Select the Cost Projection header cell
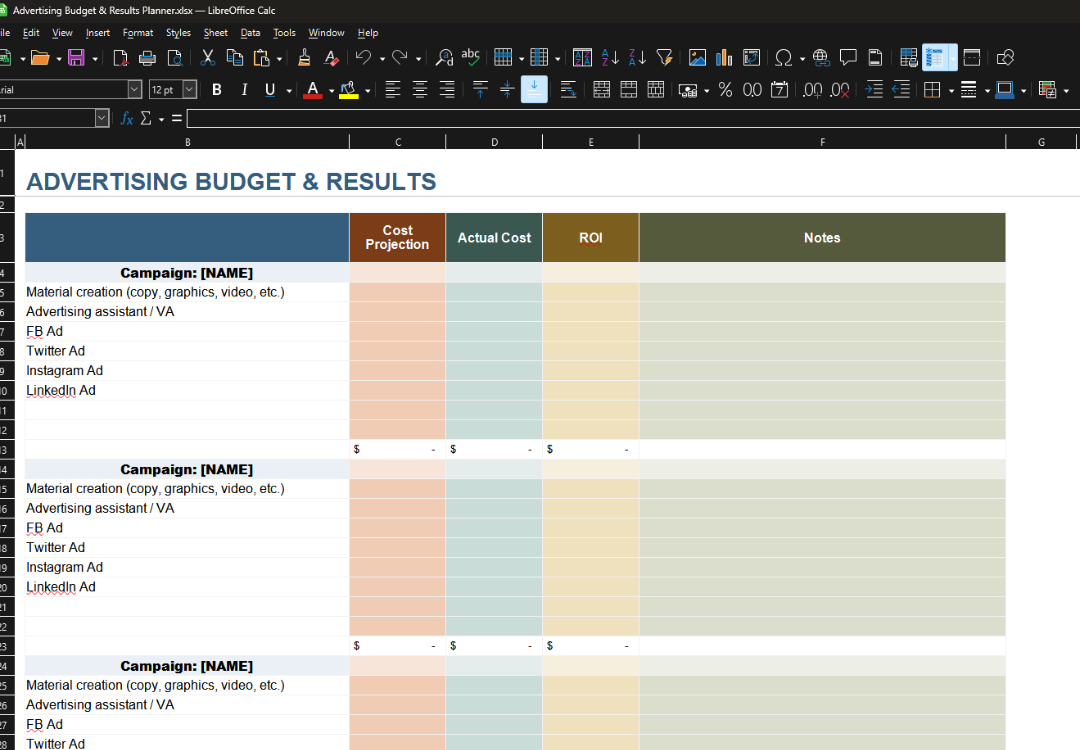The image size is (1080, 750). coord(397,238)
